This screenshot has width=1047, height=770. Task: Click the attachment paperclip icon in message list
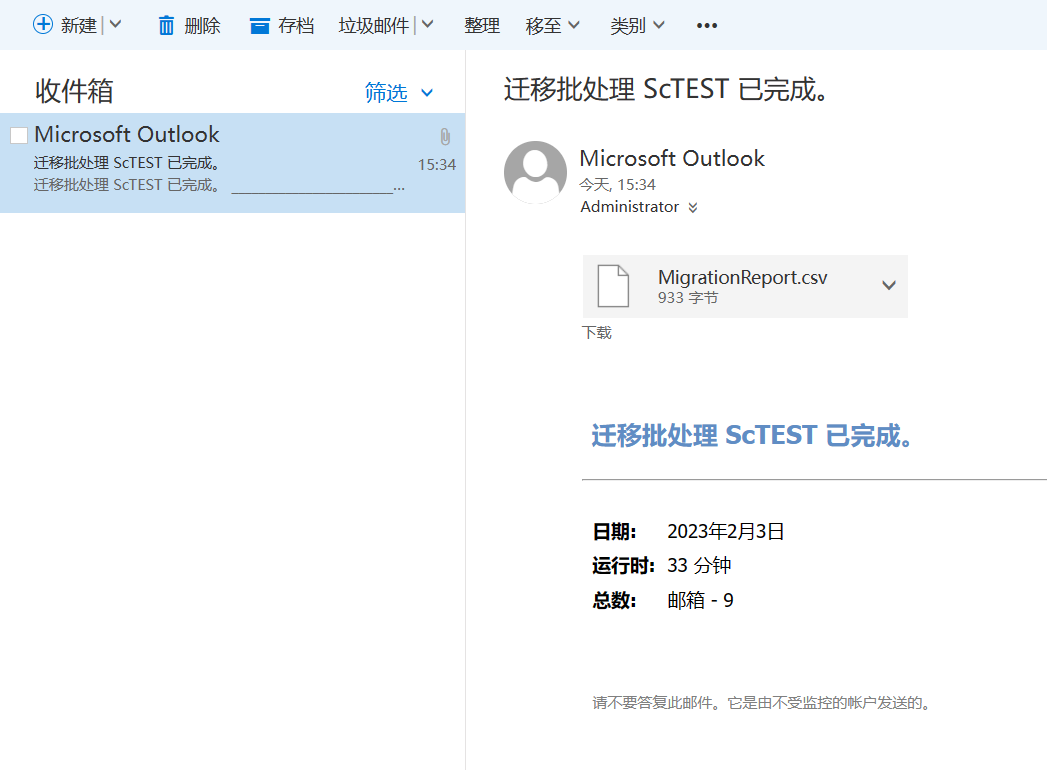445,137
